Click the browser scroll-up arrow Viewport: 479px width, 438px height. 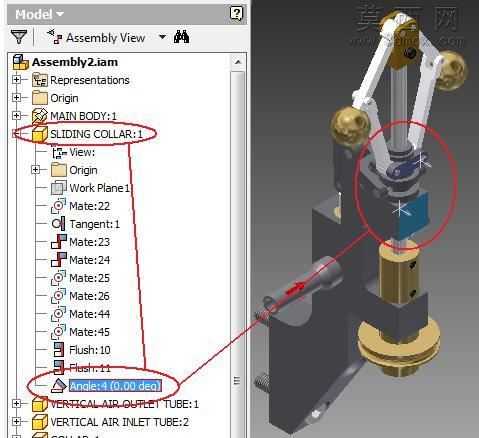click(x=238, y=62)
